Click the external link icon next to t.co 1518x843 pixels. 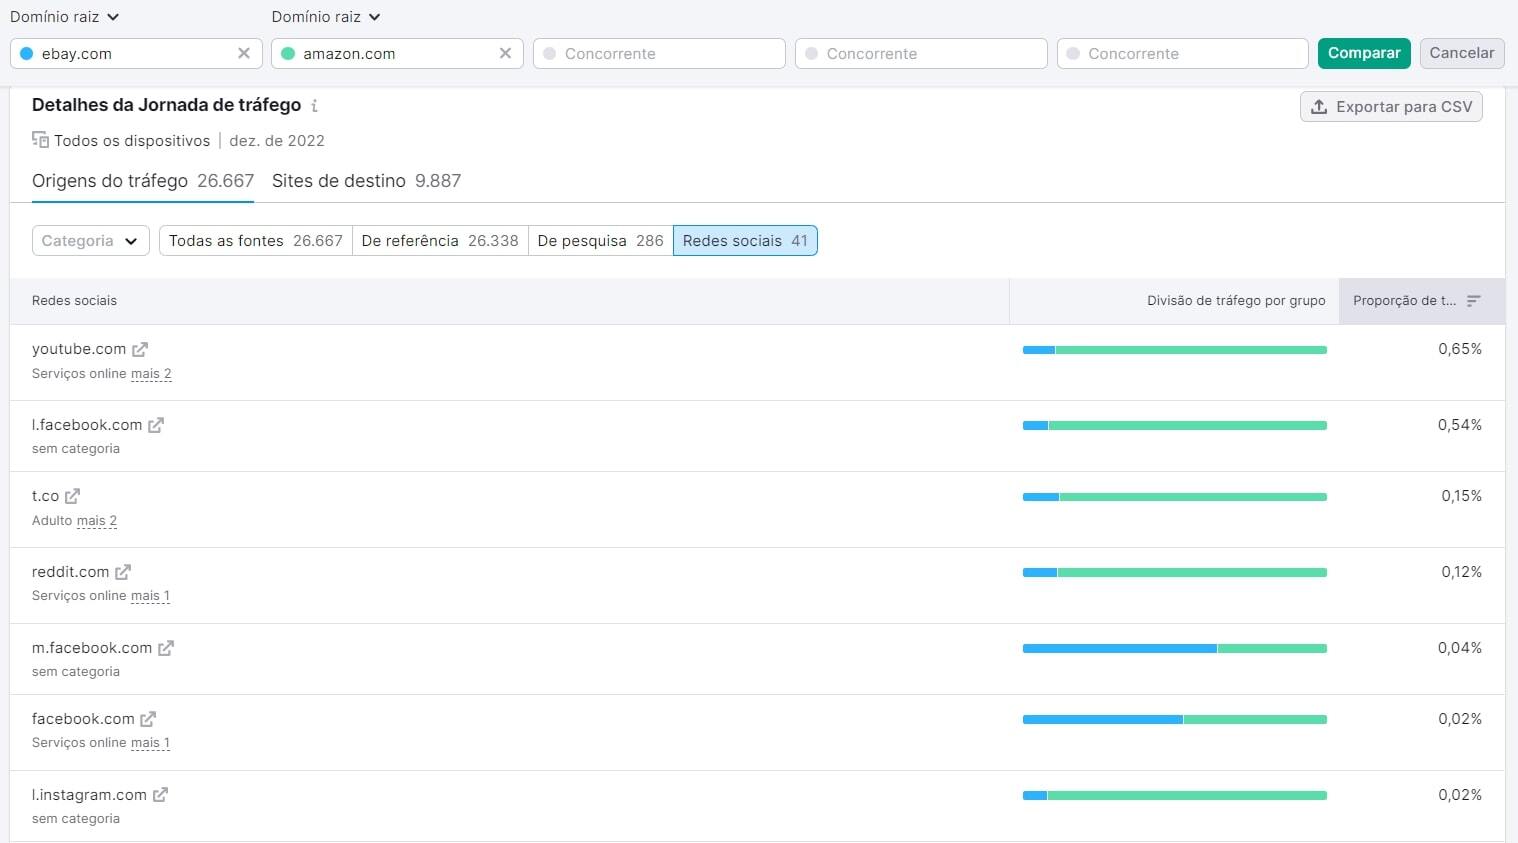coord(73,495)
